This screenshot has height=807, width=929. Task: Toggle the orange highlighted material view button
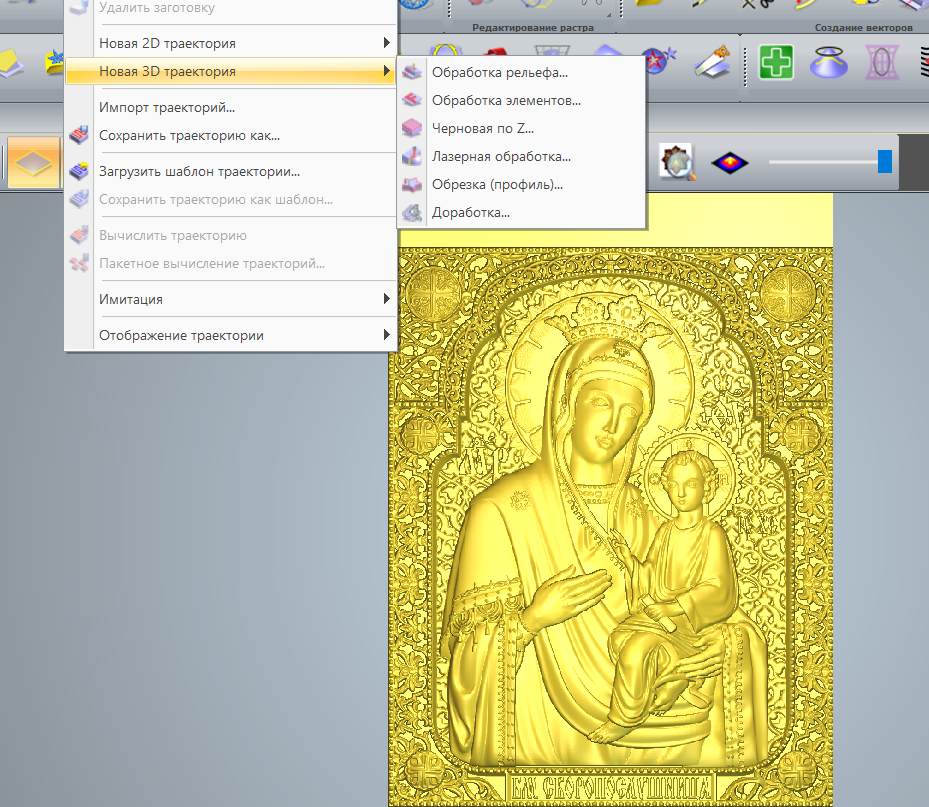[34, 162]
